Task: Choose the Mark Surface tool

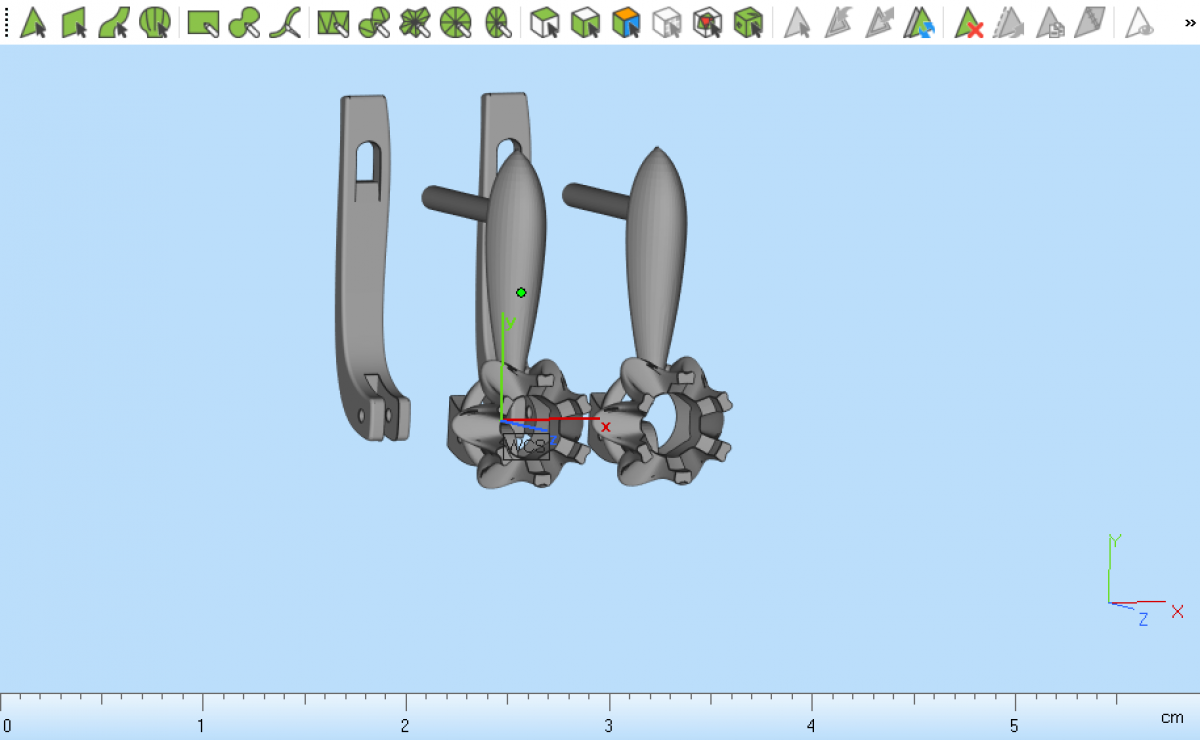Action: click(x=114, y=22)
